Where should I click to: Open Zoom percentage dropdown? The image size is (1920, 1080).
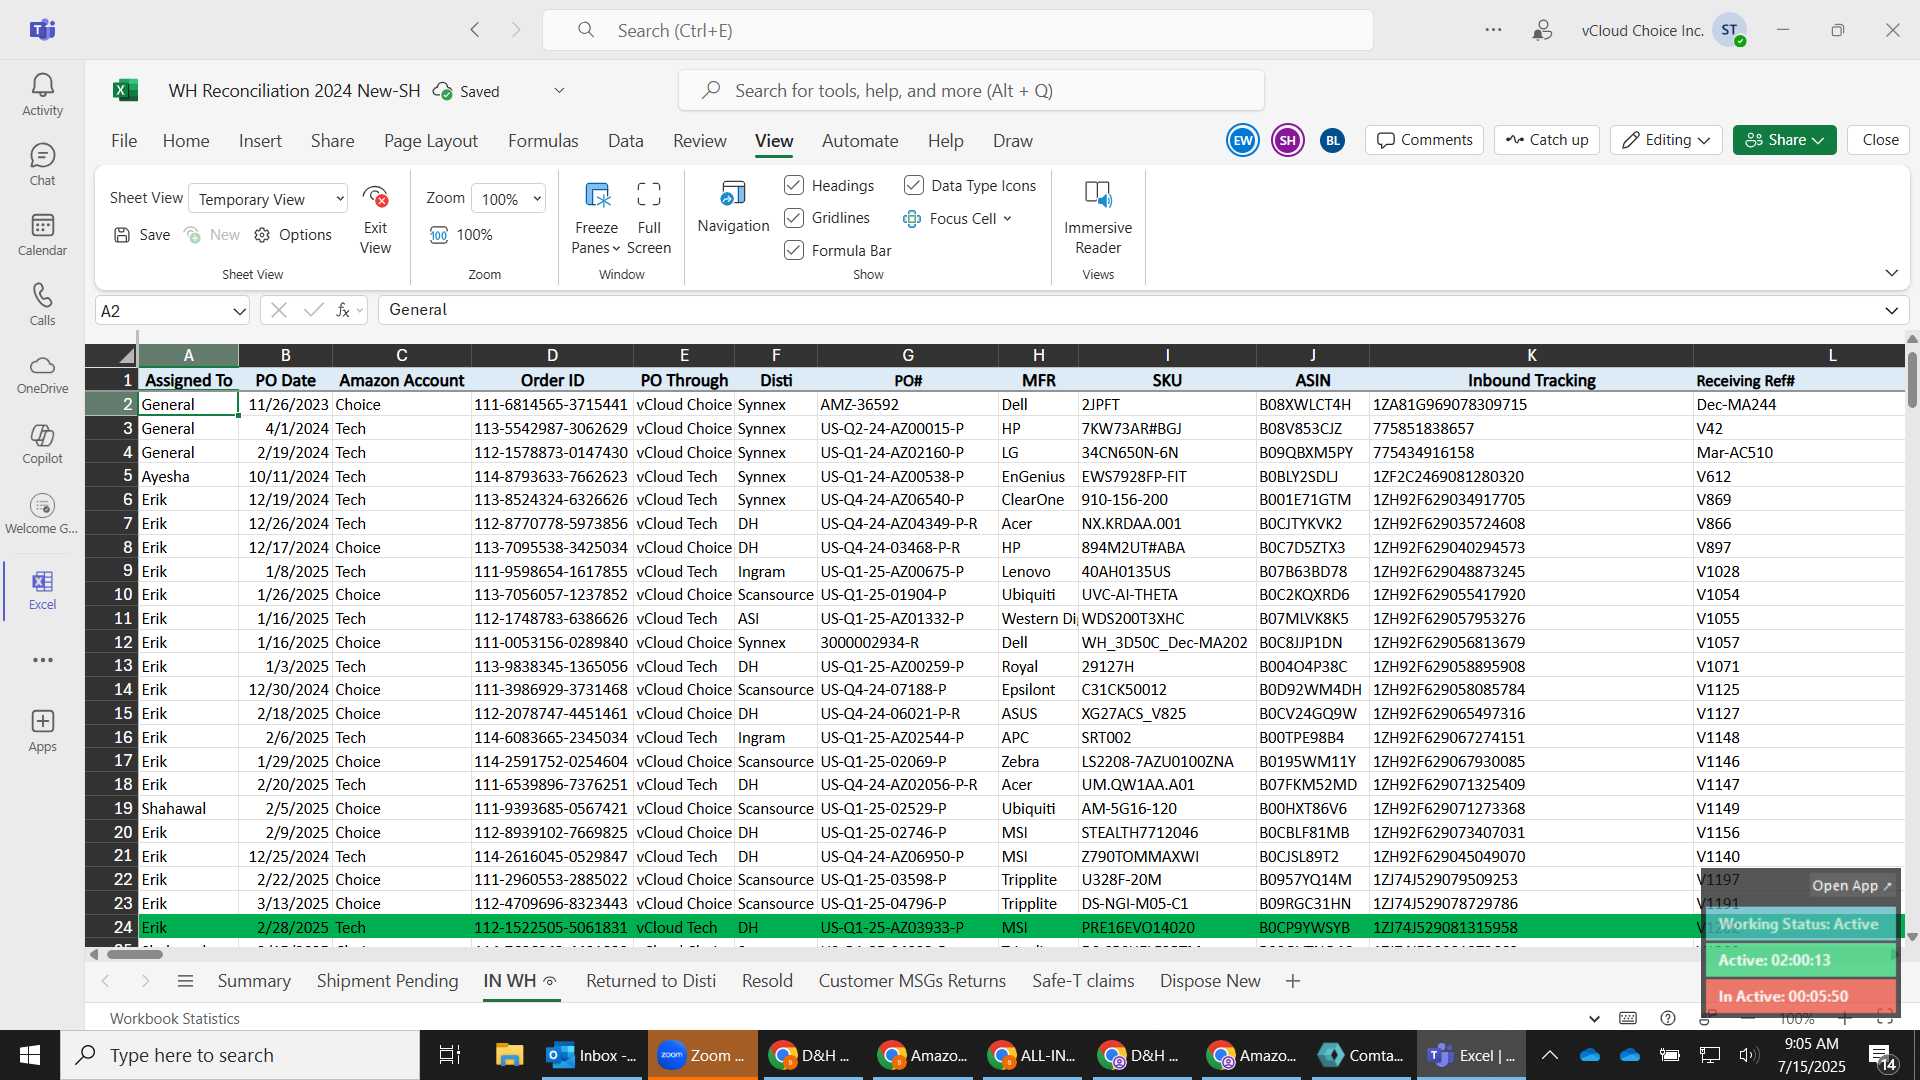coord(509,199)
